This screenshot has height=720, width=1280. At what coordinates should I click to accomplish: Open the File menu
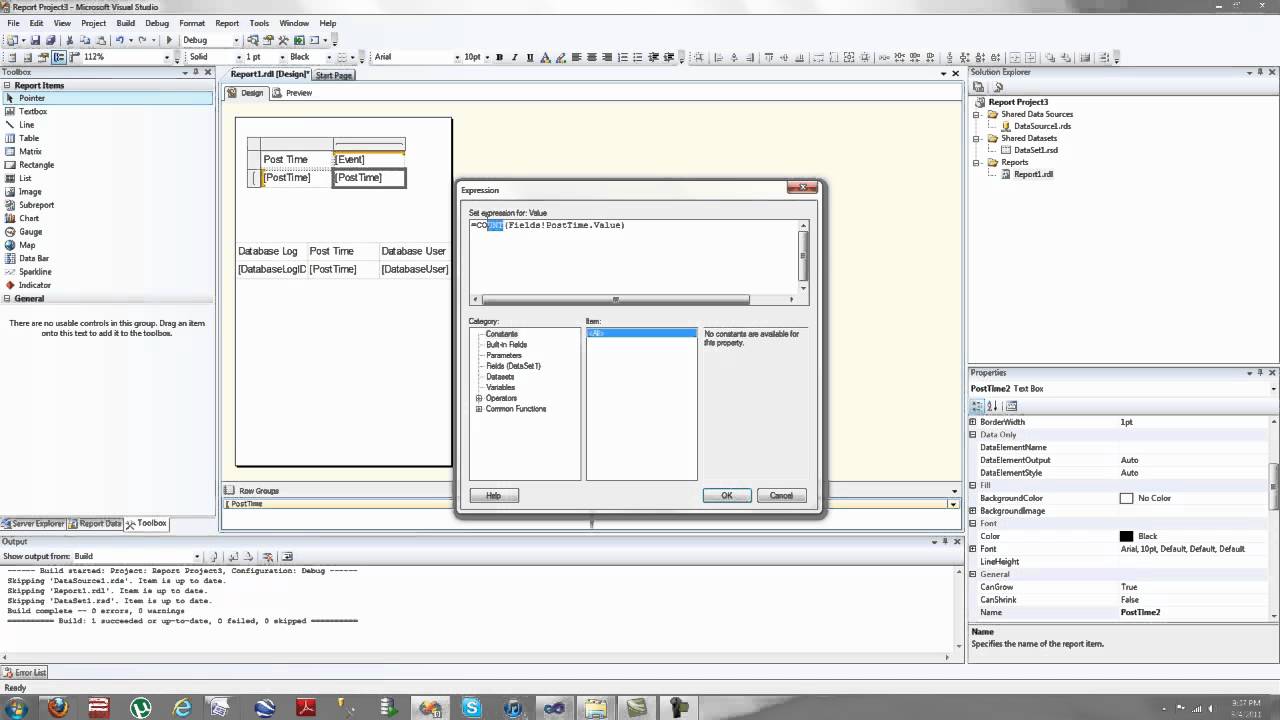[13, 23]
